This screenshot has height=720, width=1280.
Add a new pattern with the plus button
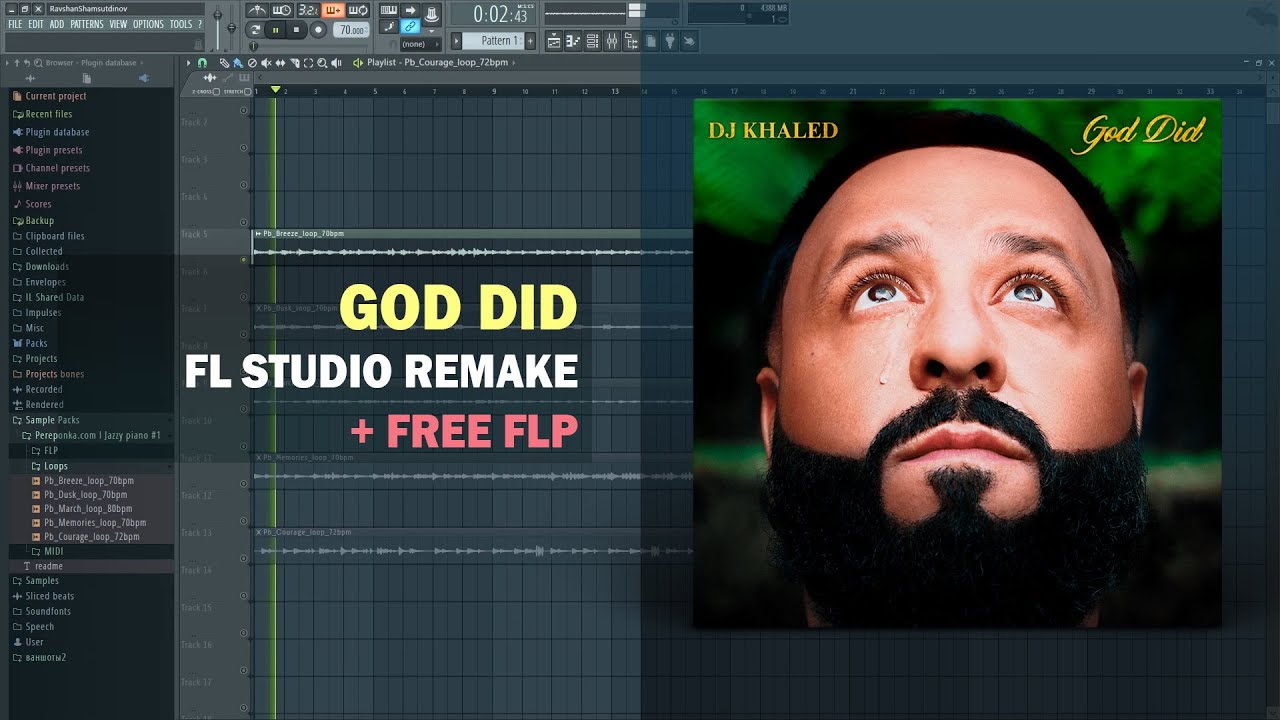pos(530,41)
